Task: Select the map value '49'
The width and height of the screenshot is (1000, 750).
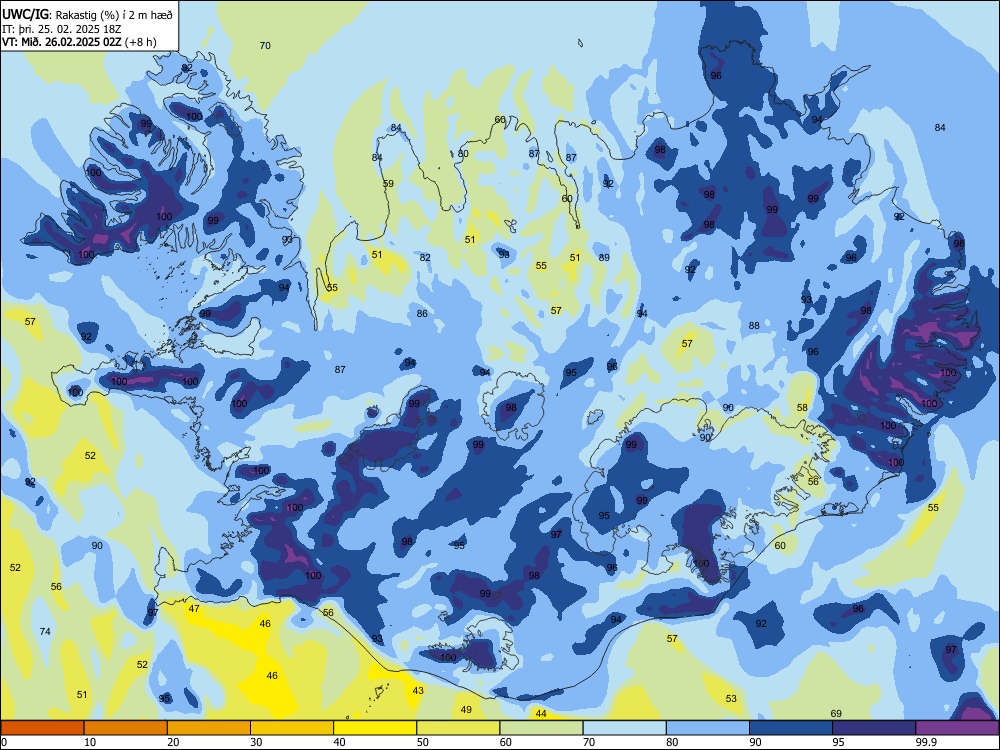Action: (x=466, y=709)
